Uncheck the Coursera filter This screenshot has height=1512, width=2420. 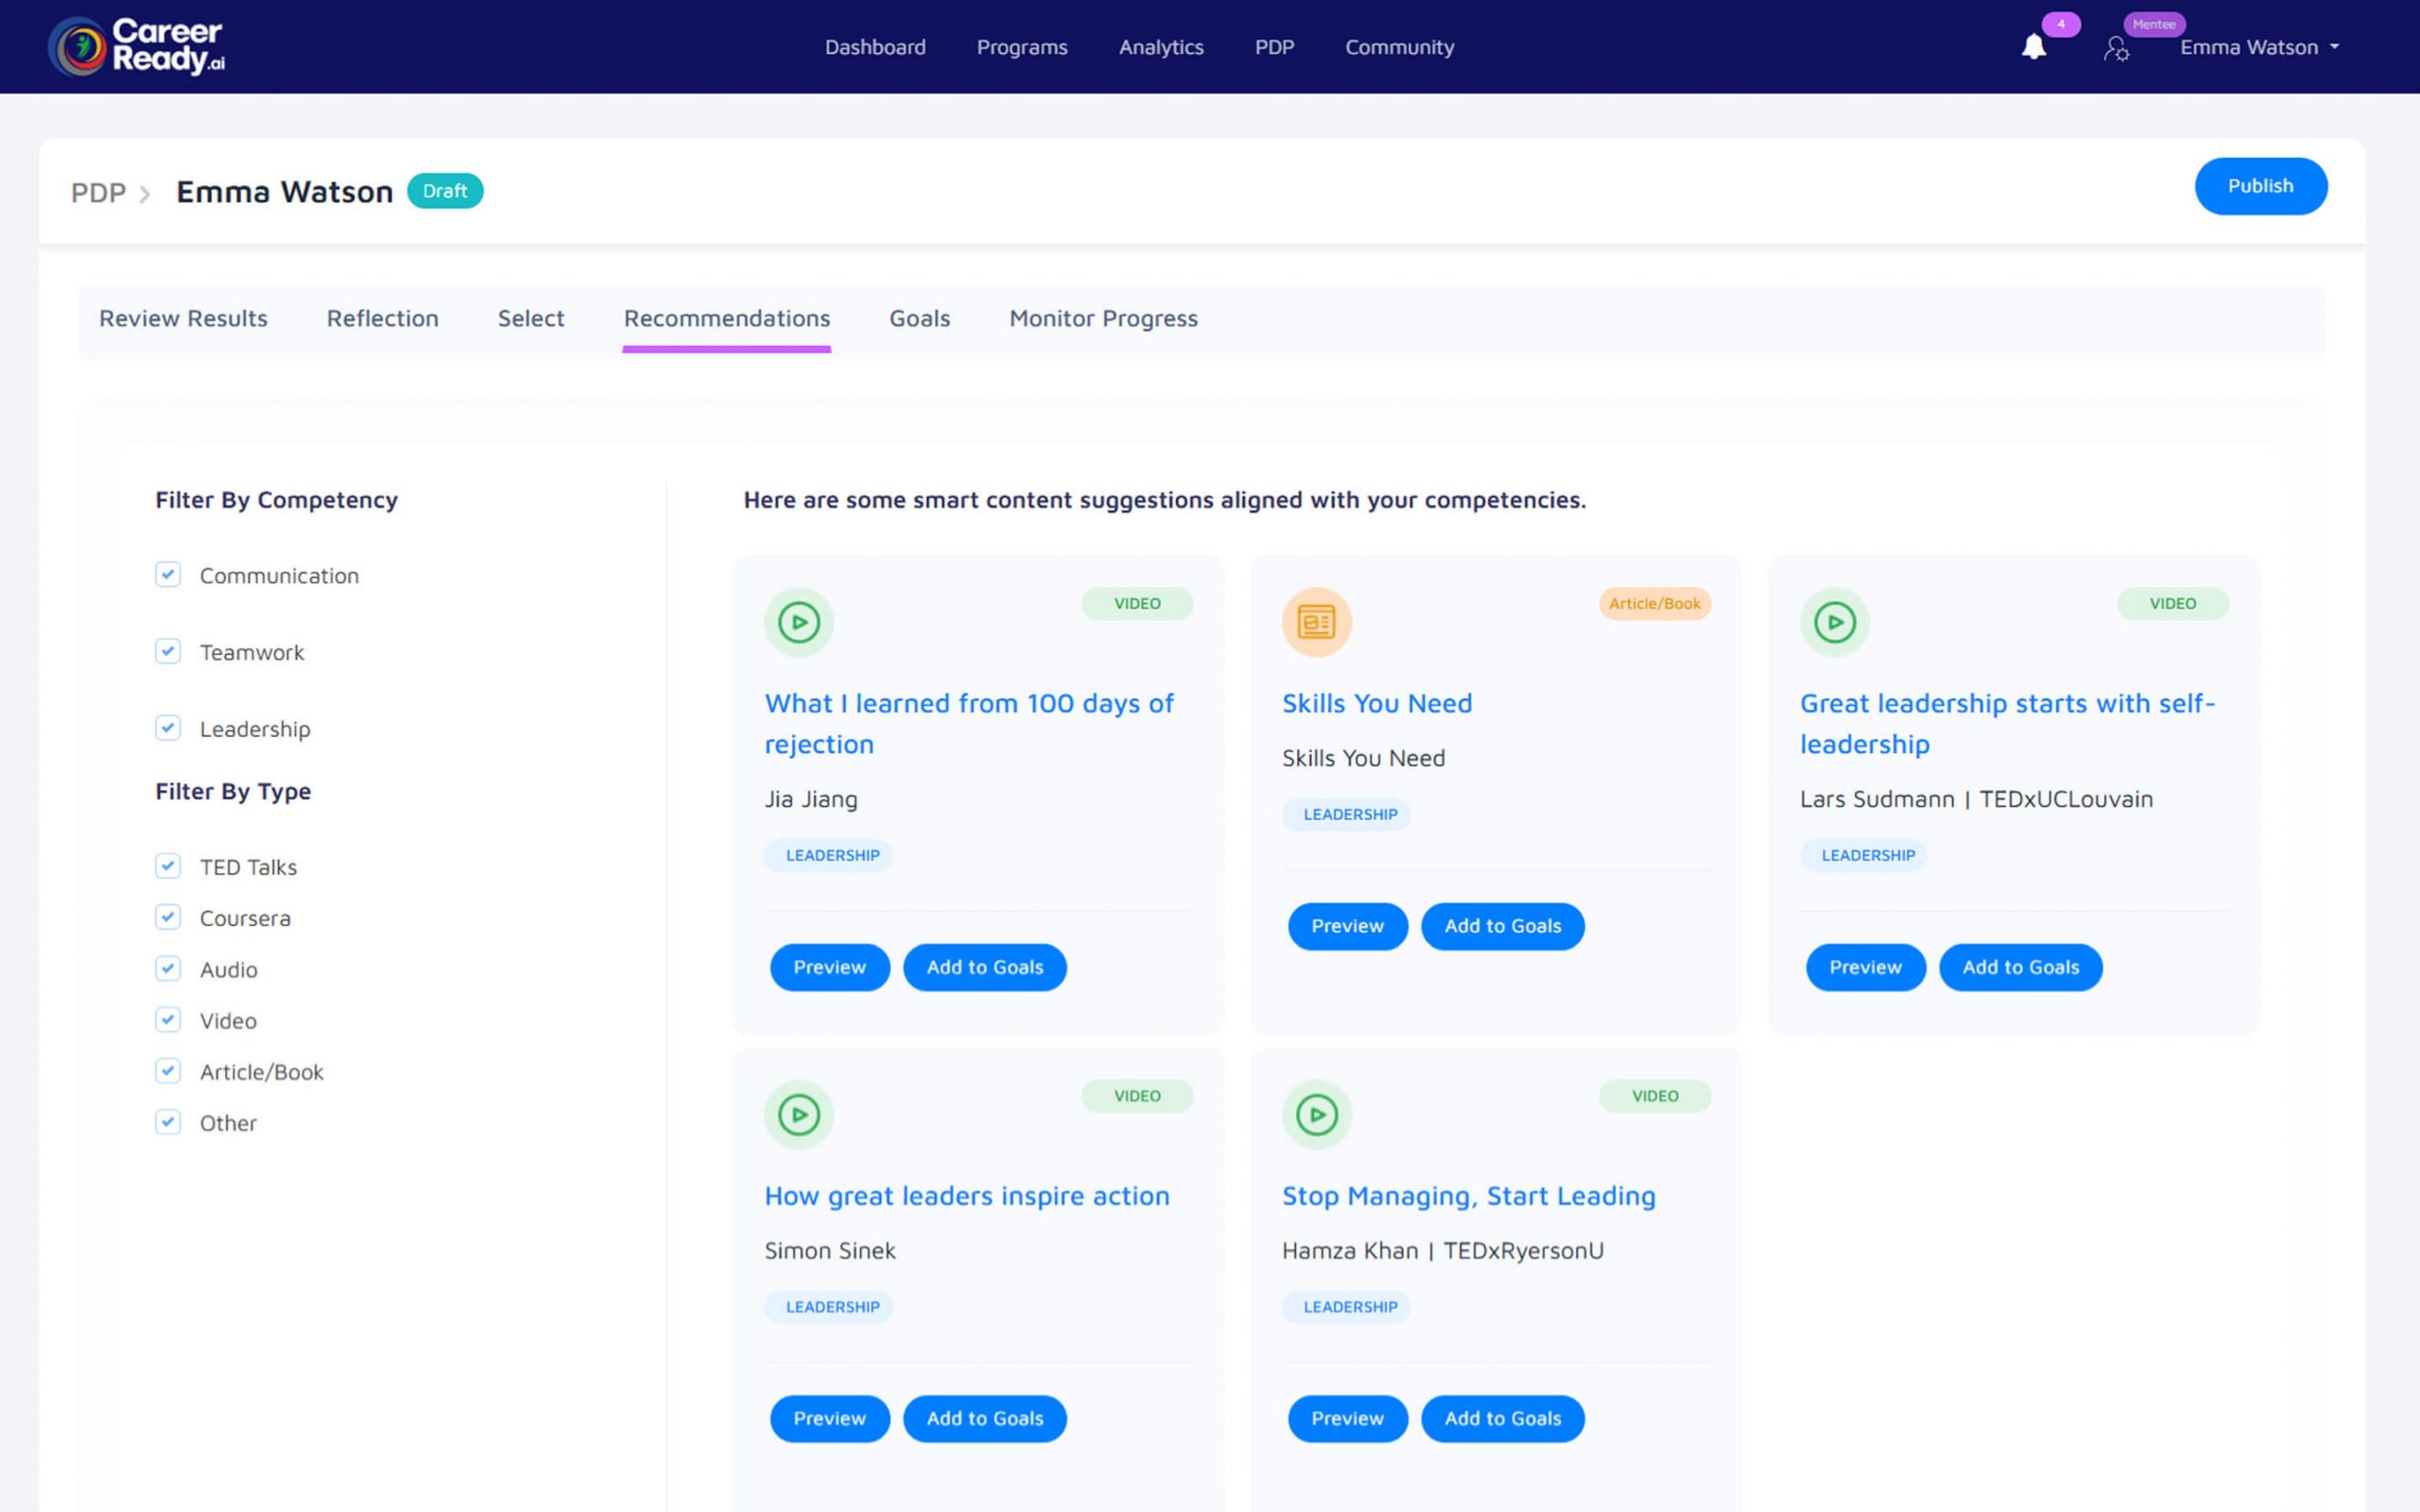(167, 916)
